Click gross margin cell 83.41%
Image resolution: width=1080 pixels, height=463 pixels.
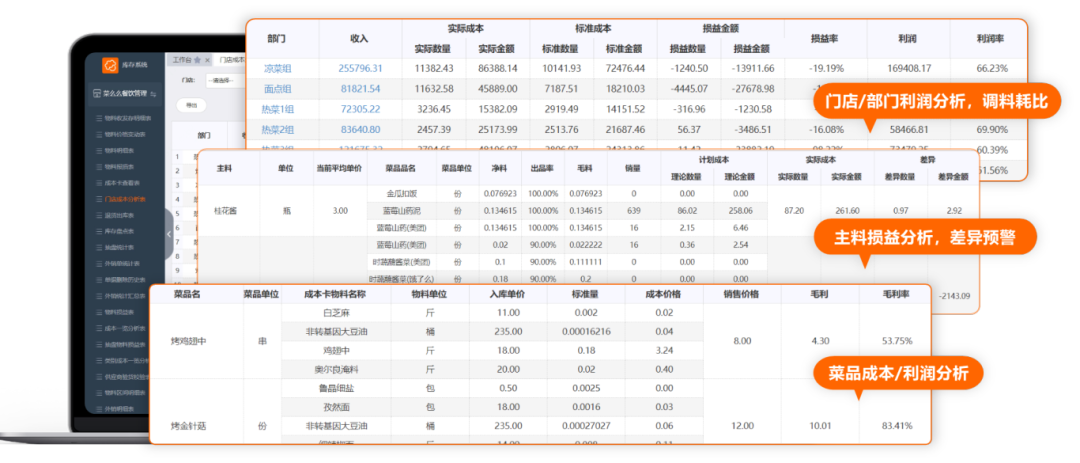[x=897, y=426]
